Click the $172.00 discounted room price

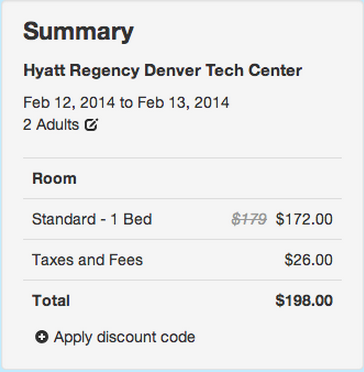[x=304, y=219]
